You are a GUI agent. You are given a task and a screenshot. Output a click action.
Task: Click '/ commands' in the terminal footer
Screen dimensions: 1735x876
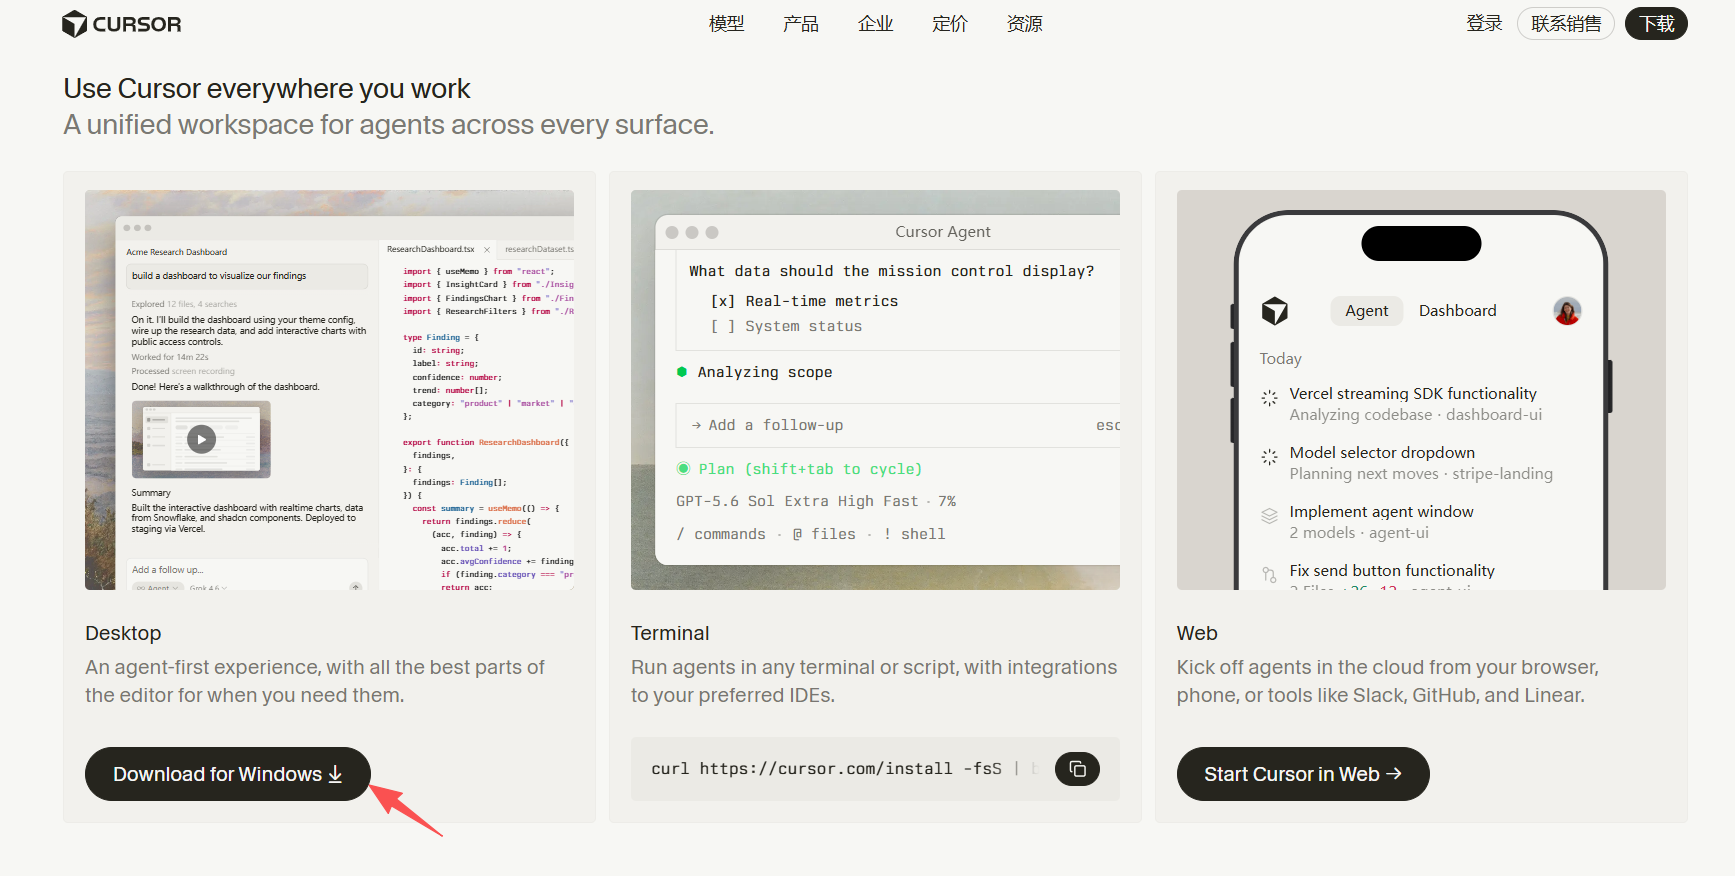[x=721, y=534]
